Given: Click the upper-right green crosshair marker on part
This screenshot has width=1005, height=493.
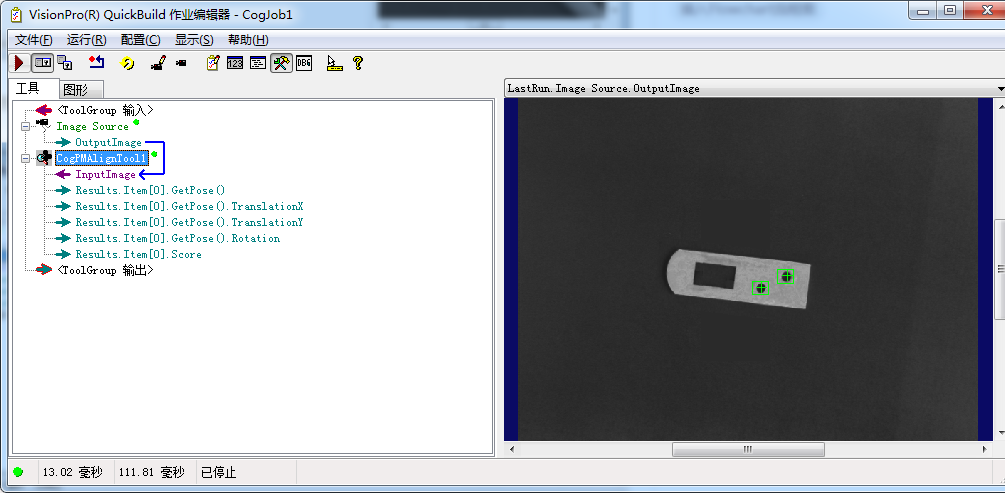Looking at the screenshot, I should [786, 276].
